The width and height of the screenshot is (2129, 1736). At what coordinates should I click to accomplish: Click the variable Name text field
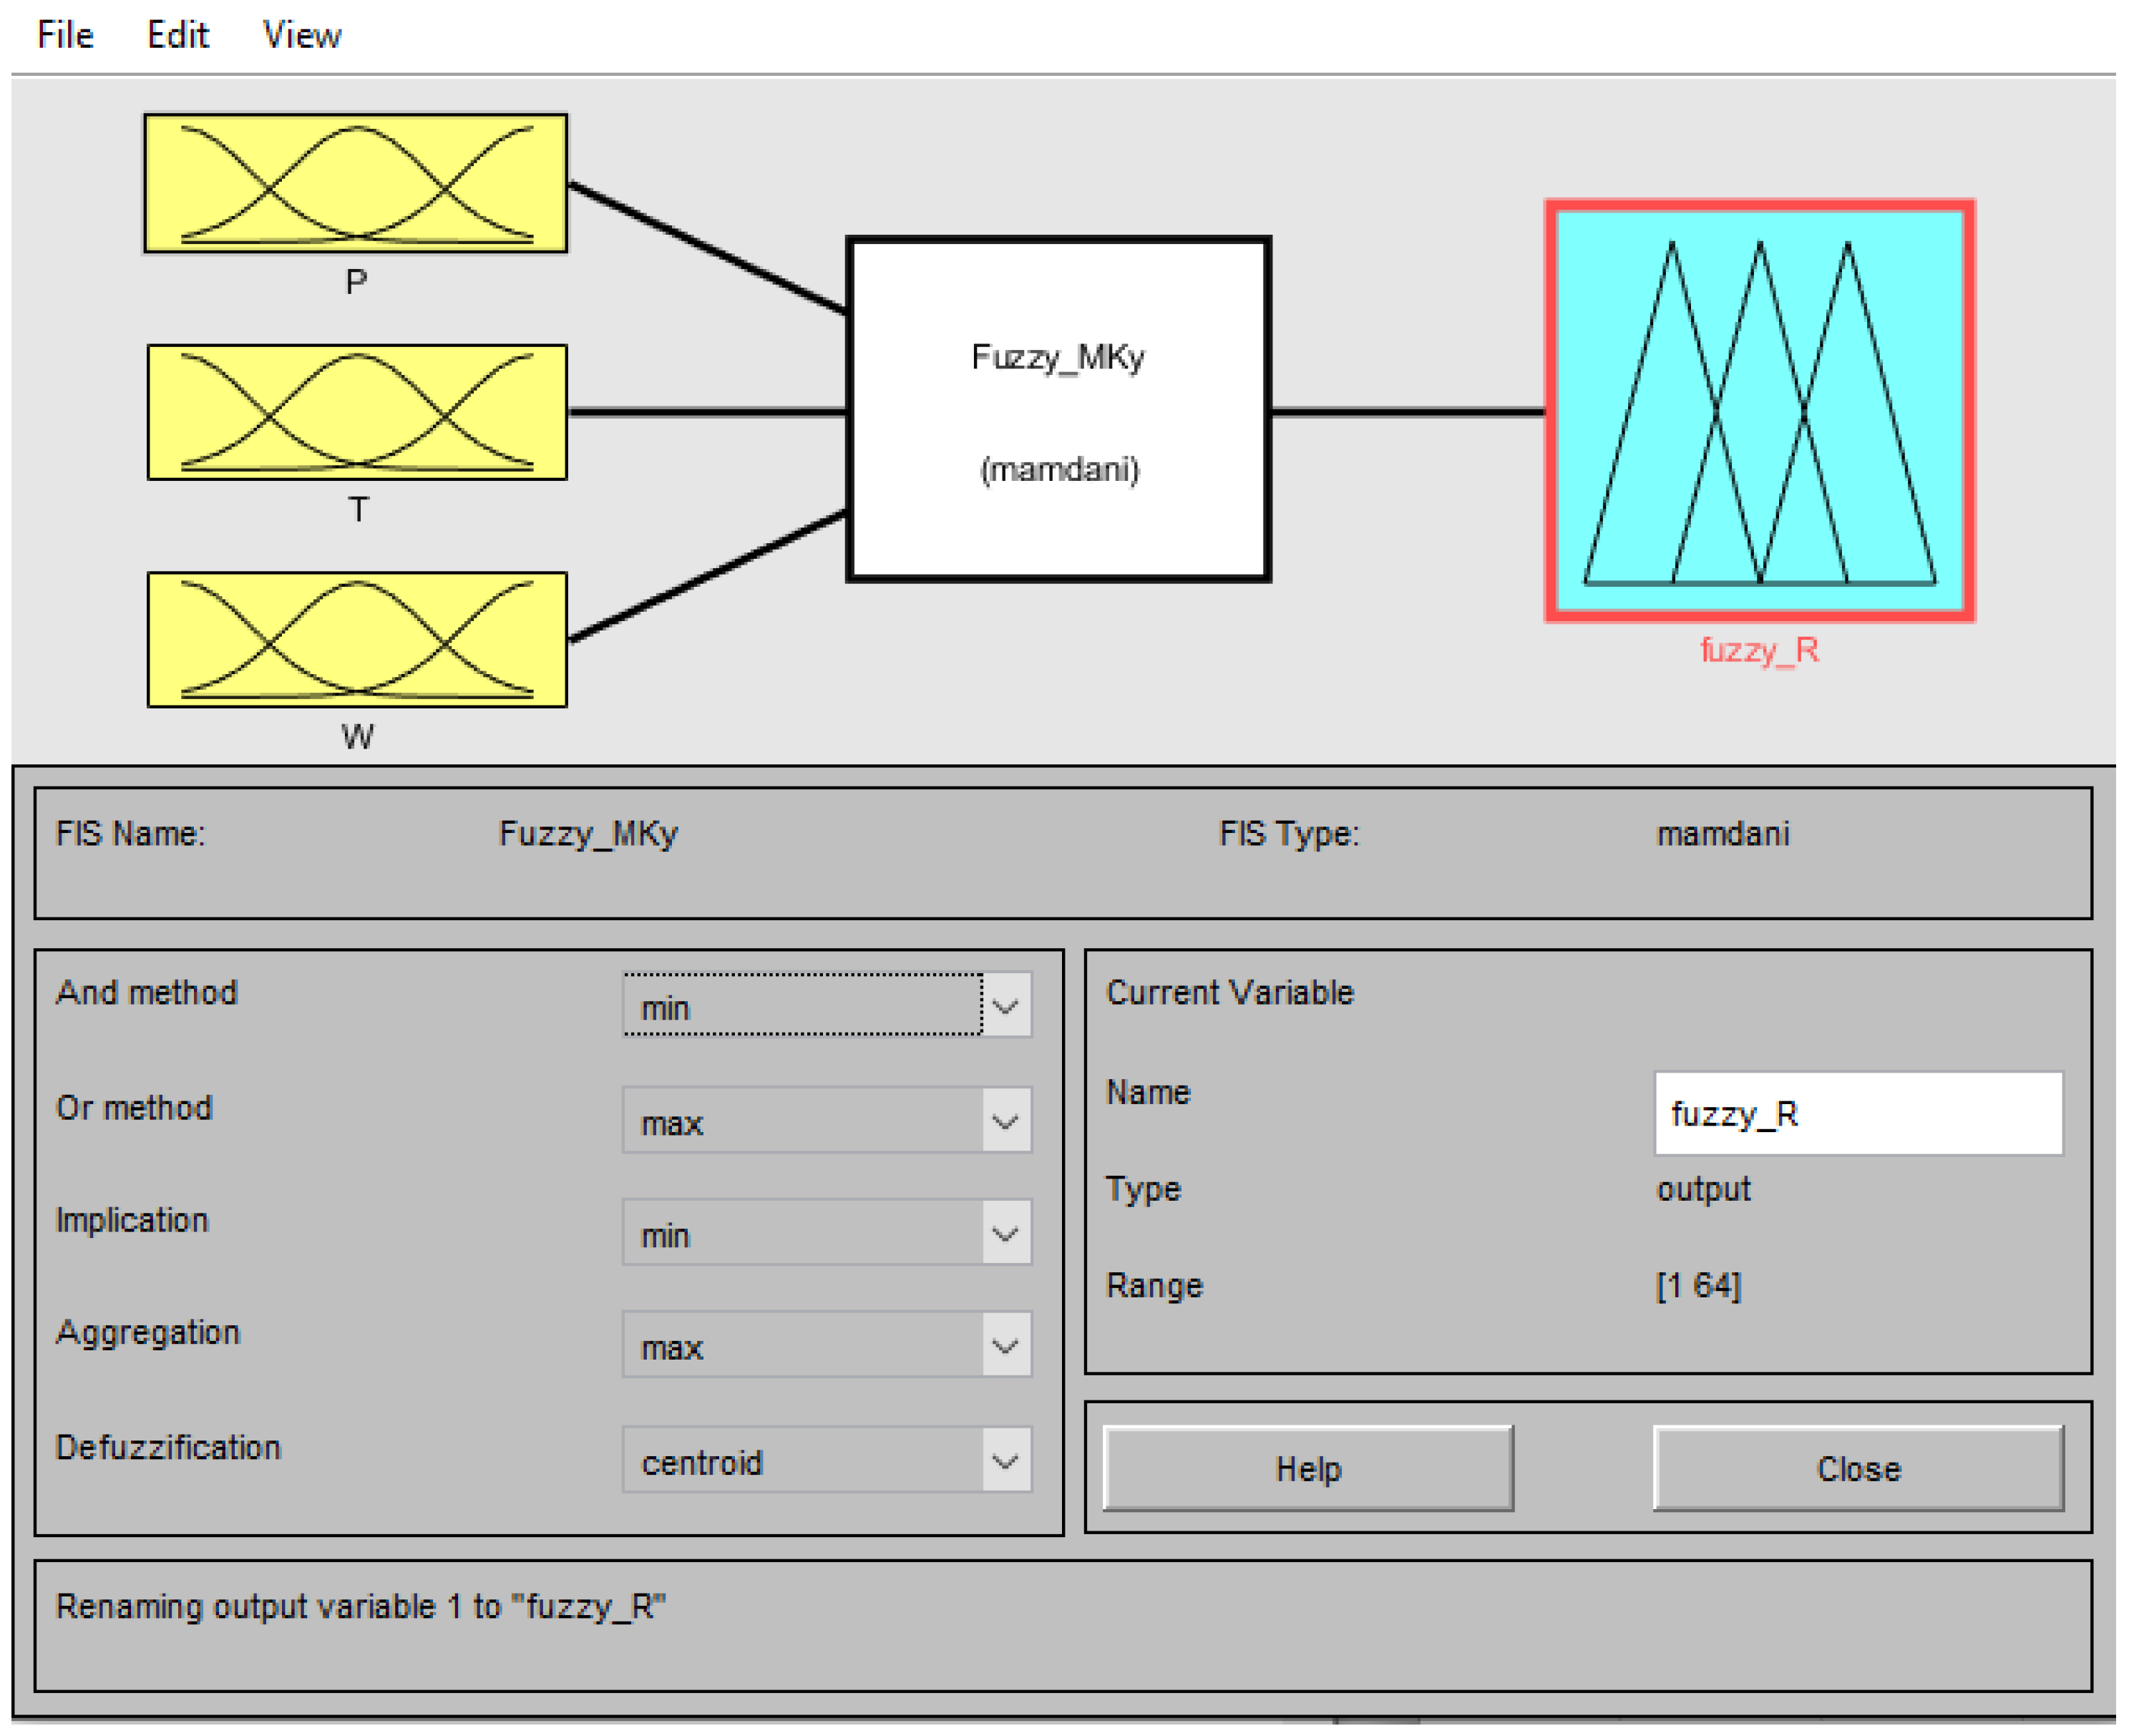tap(1857, 1113)
